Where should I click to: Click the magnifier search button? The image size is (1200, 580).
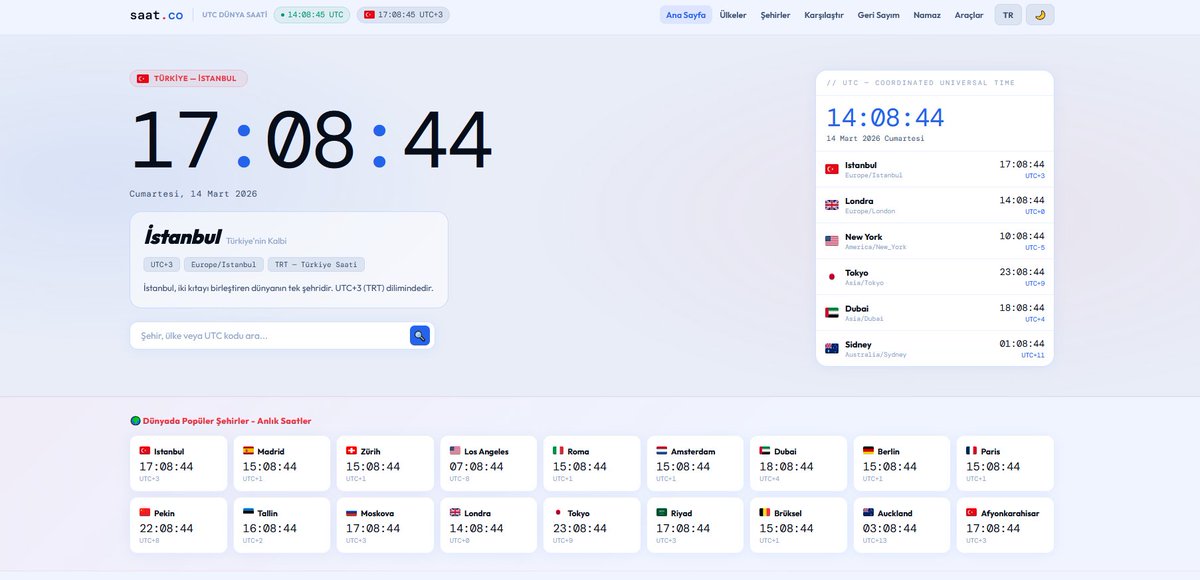point(420,336)
